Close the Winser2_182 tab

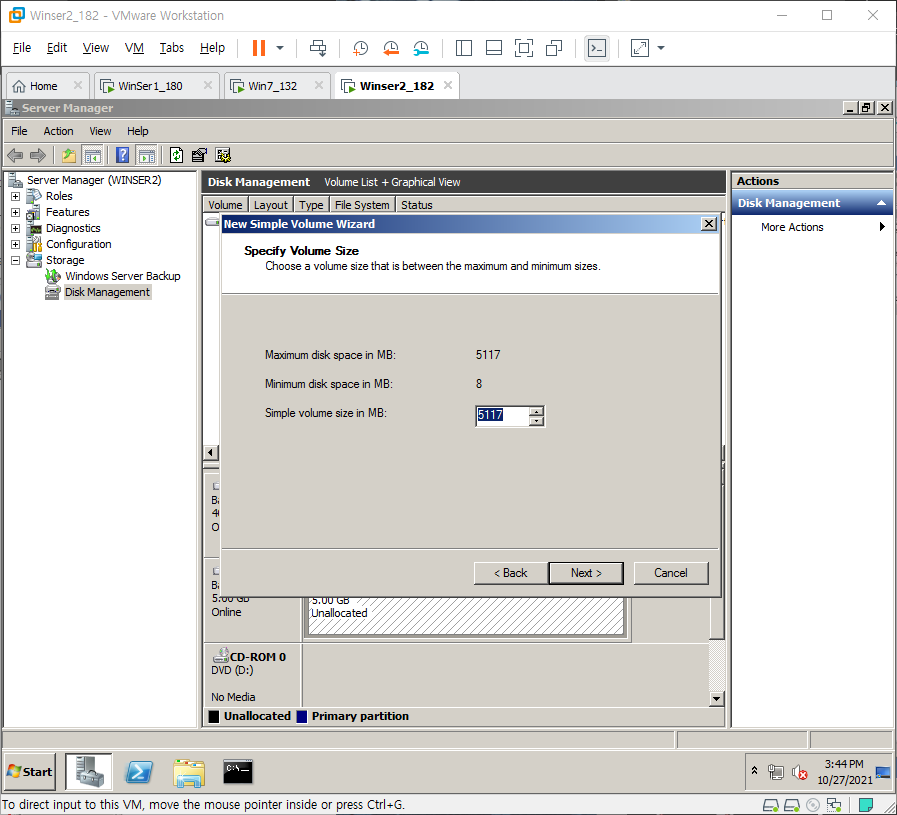448,85
